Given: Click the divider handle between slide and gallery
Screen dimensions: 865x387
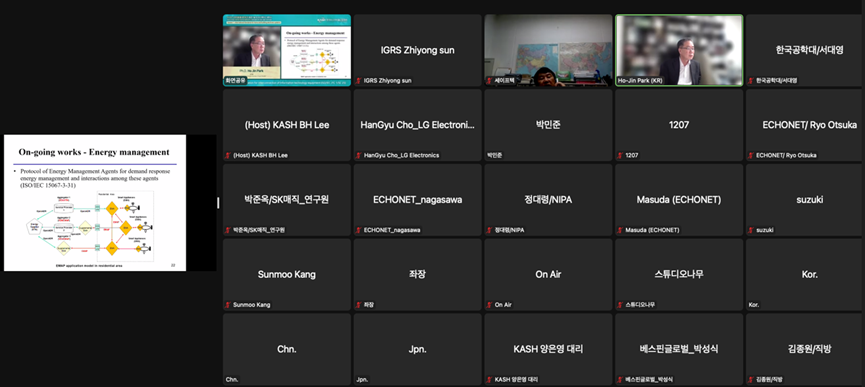Looking at the screenshot, I should click(x=218, y=203).
